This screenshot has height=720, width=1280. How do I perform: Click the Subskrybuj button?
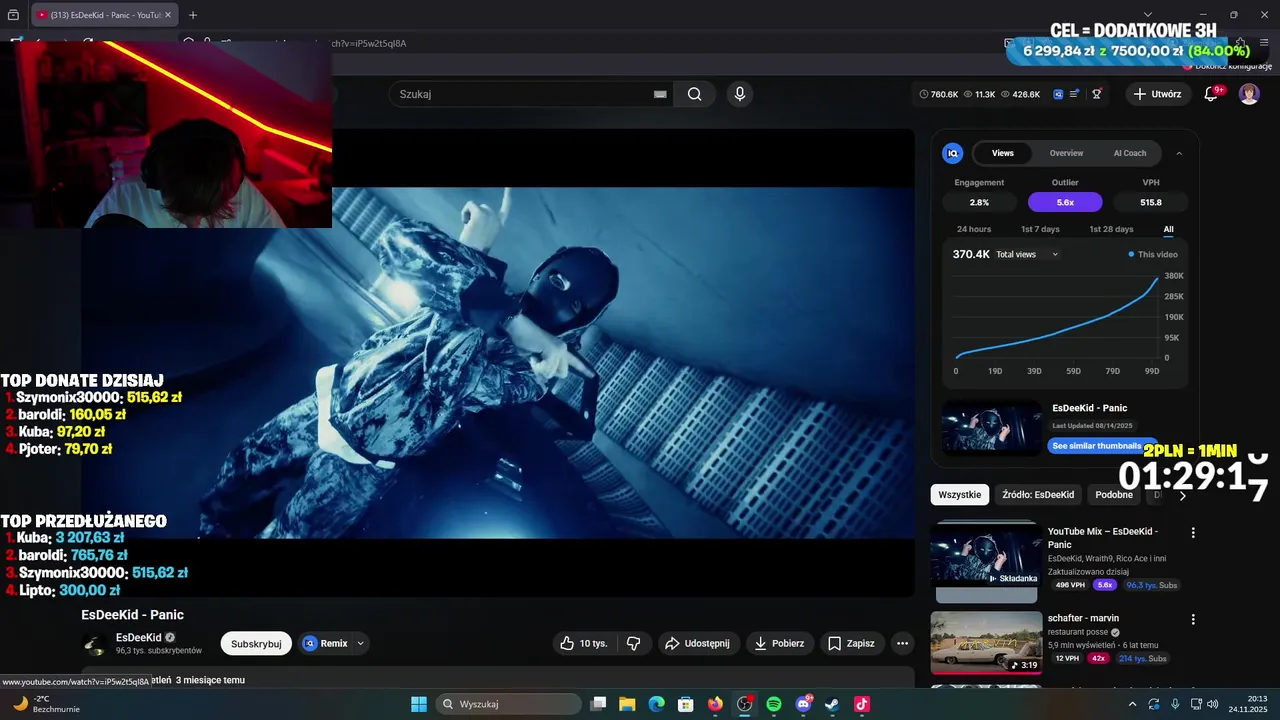(x=256, y=643)
